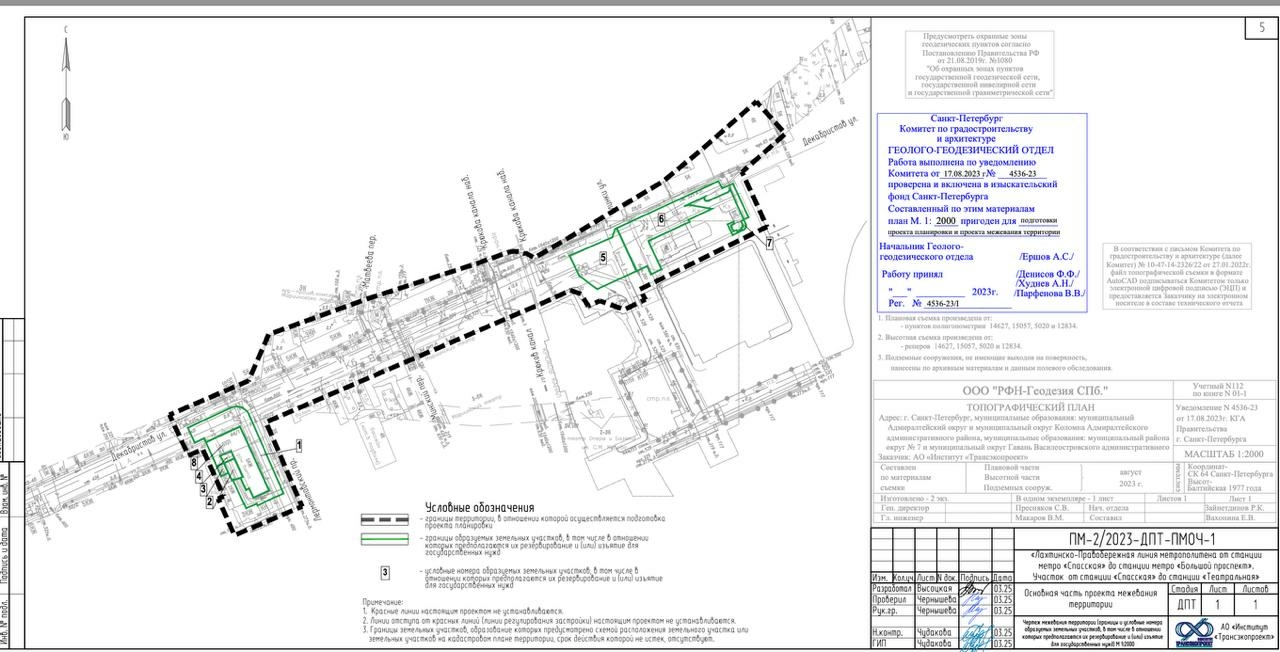Click the dashed black boundary legend sample

(x=384, y=521)
